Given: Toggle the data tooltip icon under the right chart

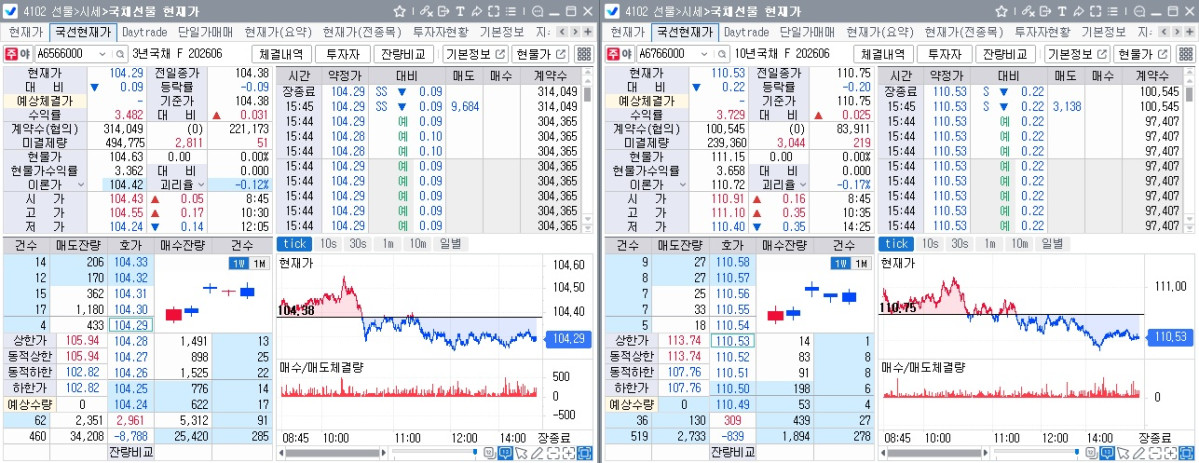Looking at the screenshot, I should 1106,453.
